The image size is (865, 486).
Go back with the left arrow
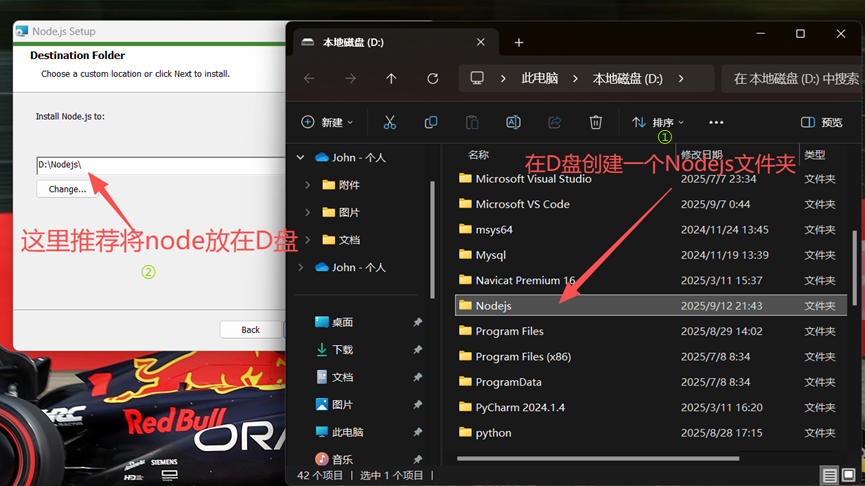309,78
